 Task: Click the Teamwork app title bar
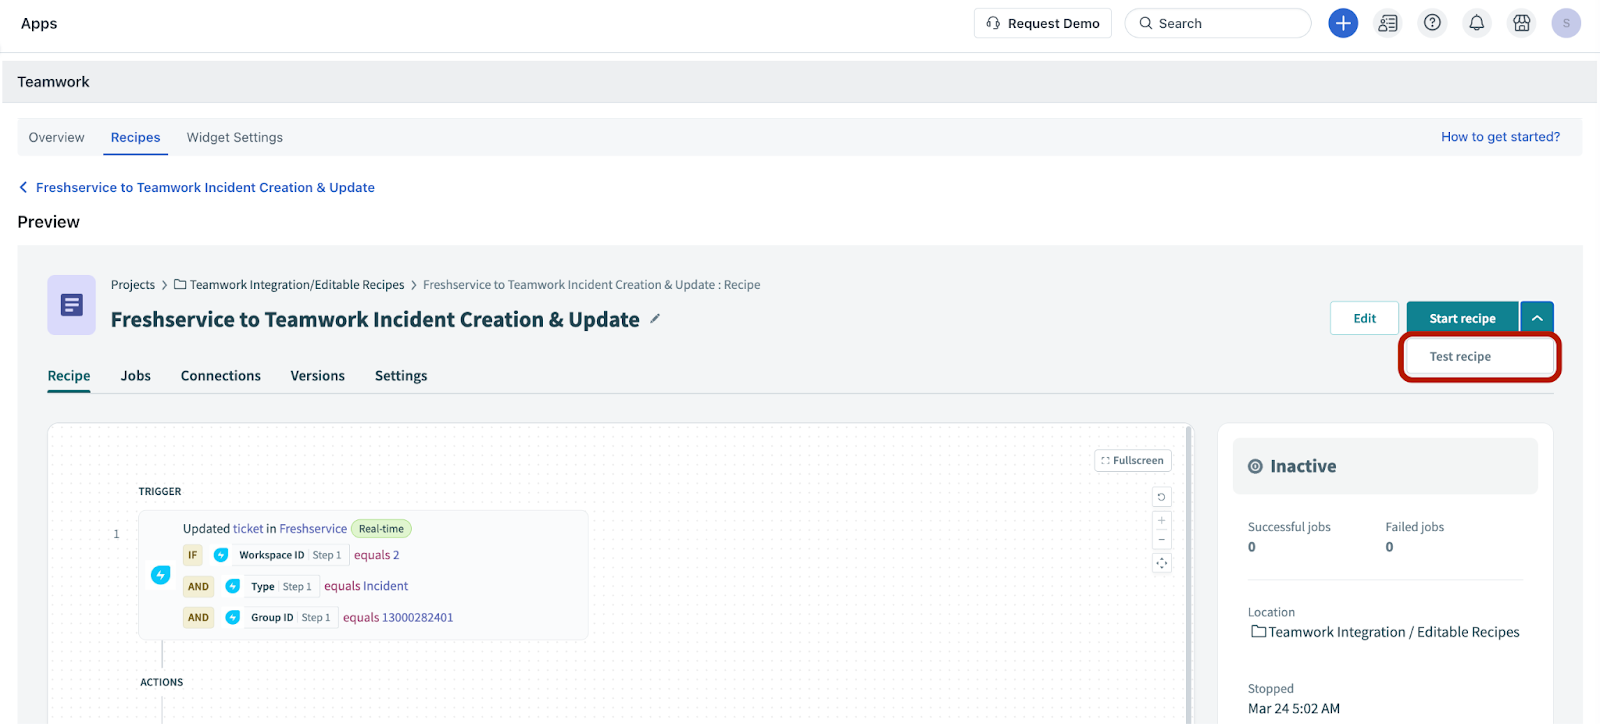point(799,82)
